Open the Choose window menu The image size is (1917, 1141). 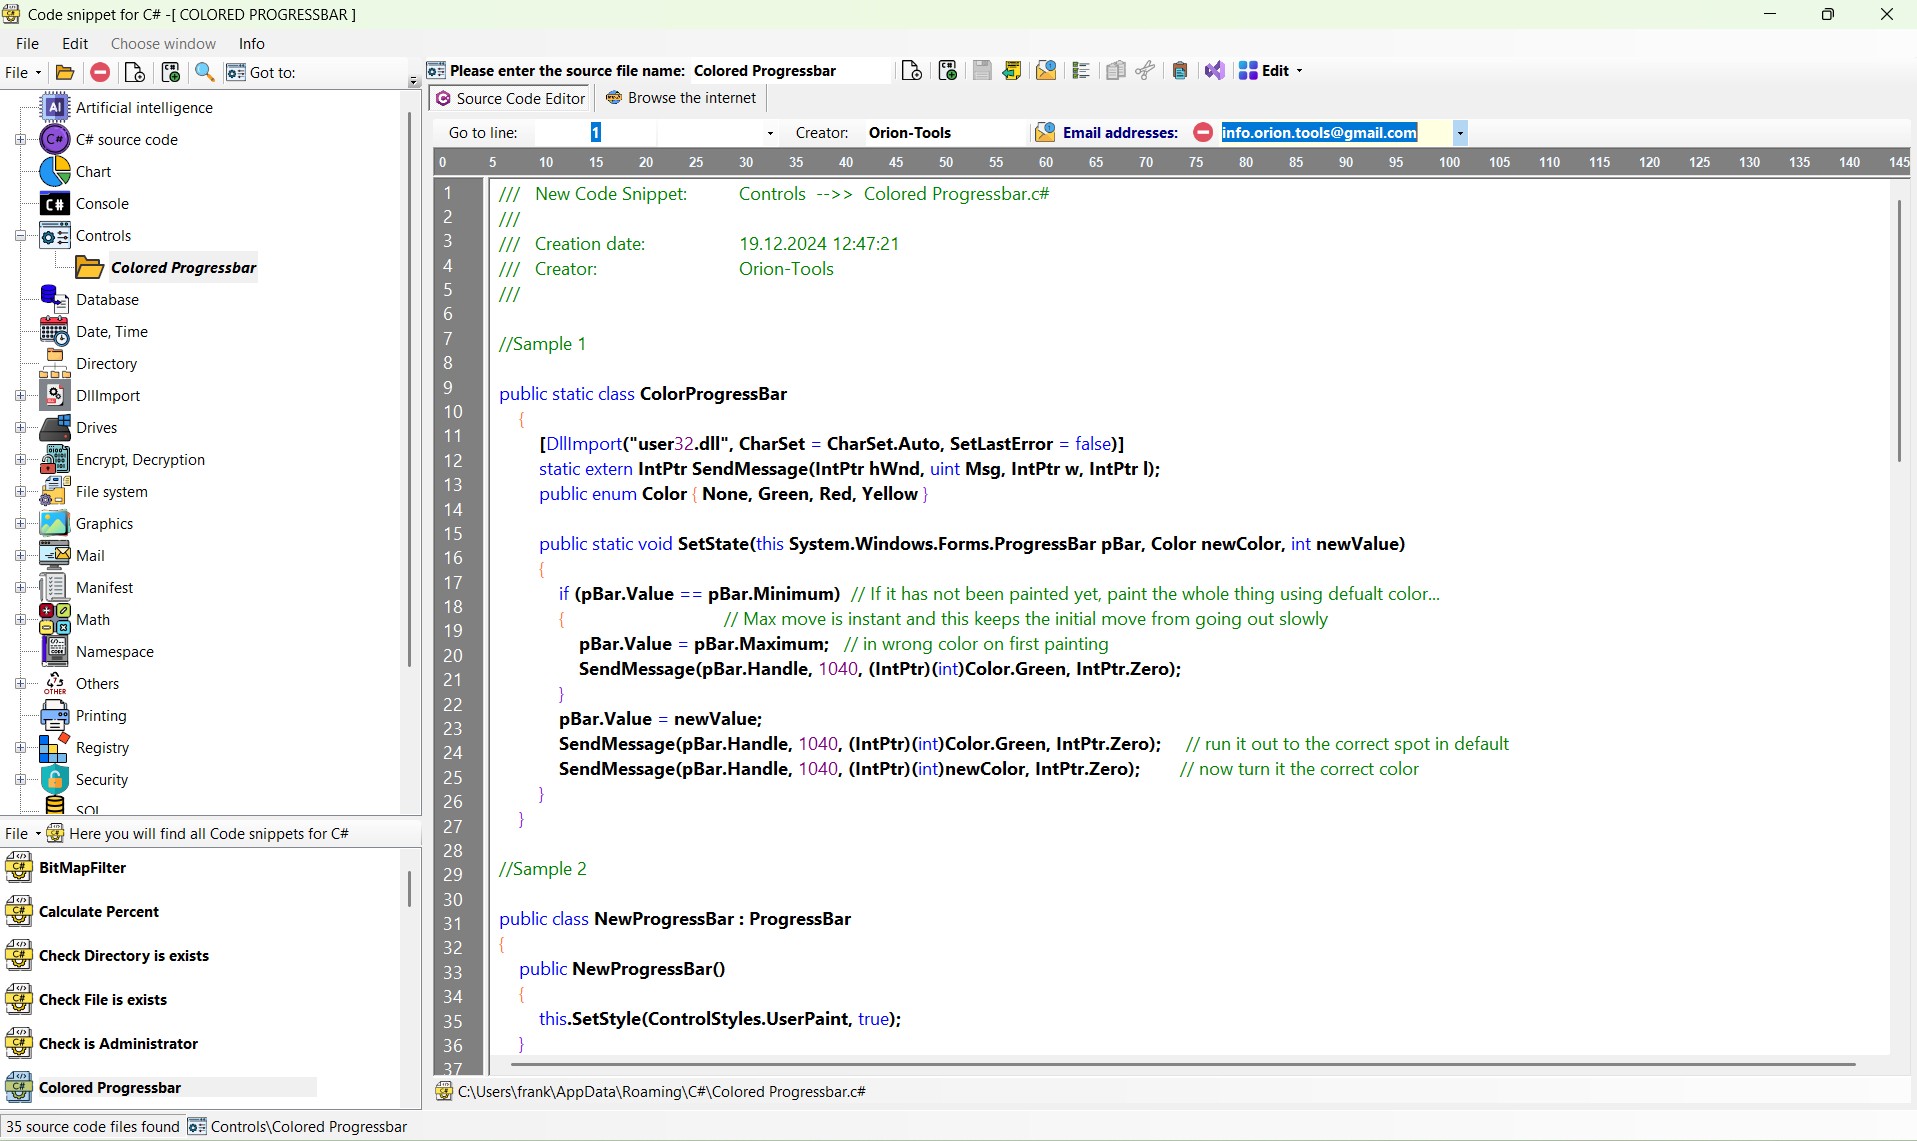pos(163,43)
